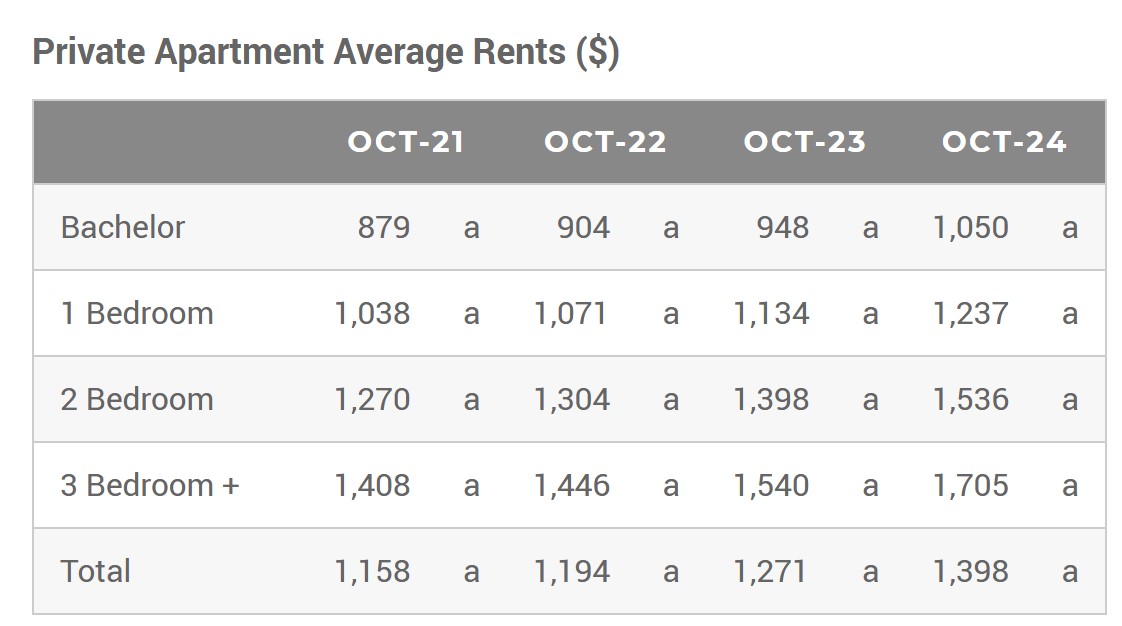1122x626 pixels.
Task: Select the 2 Bedroom row label
Action: click(137, 399)
